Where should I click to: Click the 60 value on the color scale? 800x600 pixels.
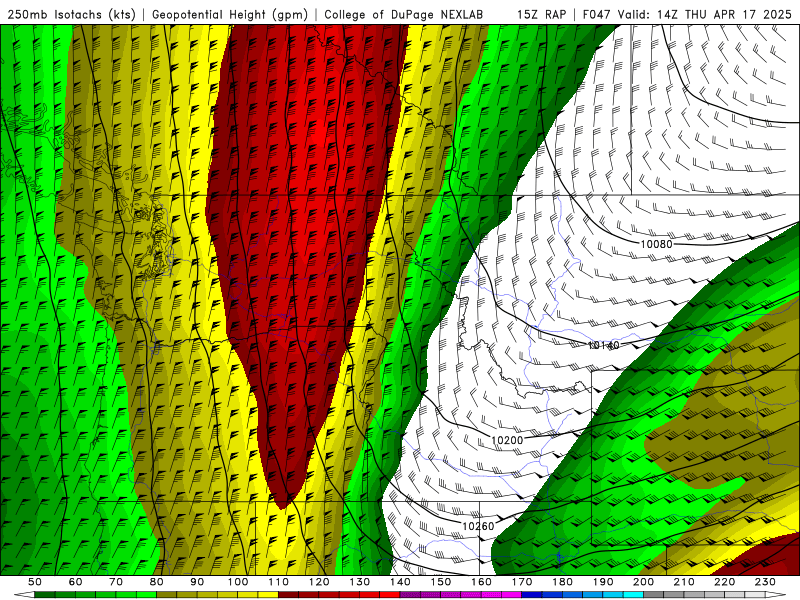point(75,582)
